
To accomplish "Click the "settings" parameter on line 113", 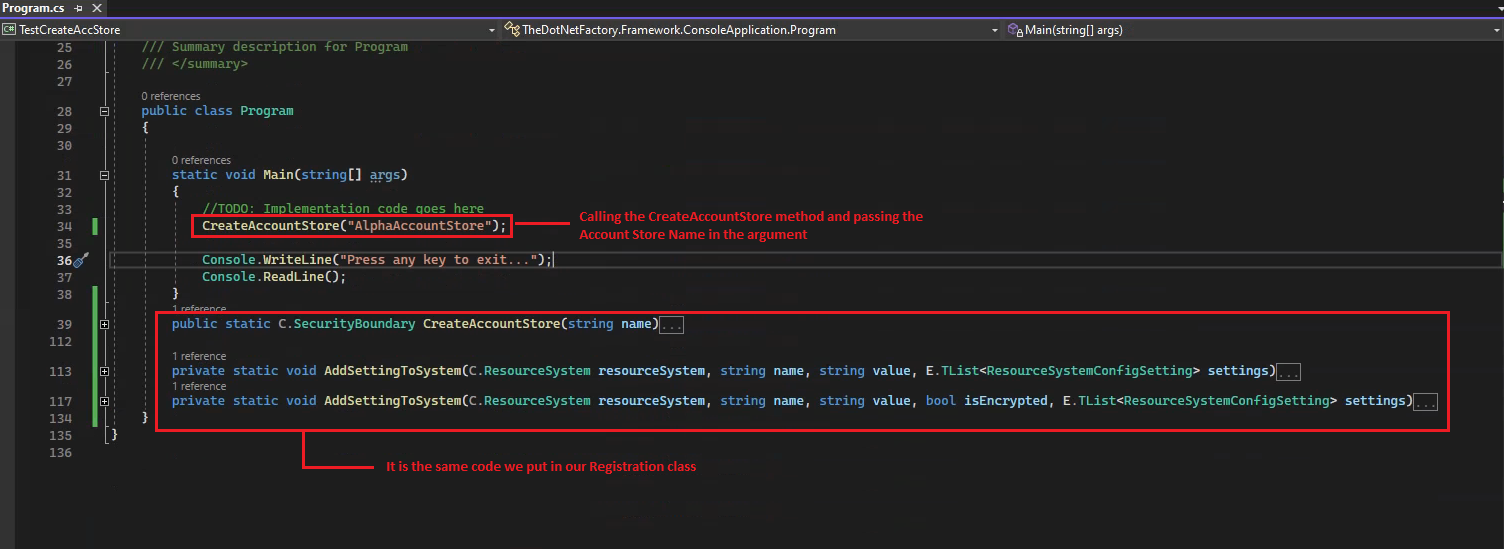I will coord(1238,371).
